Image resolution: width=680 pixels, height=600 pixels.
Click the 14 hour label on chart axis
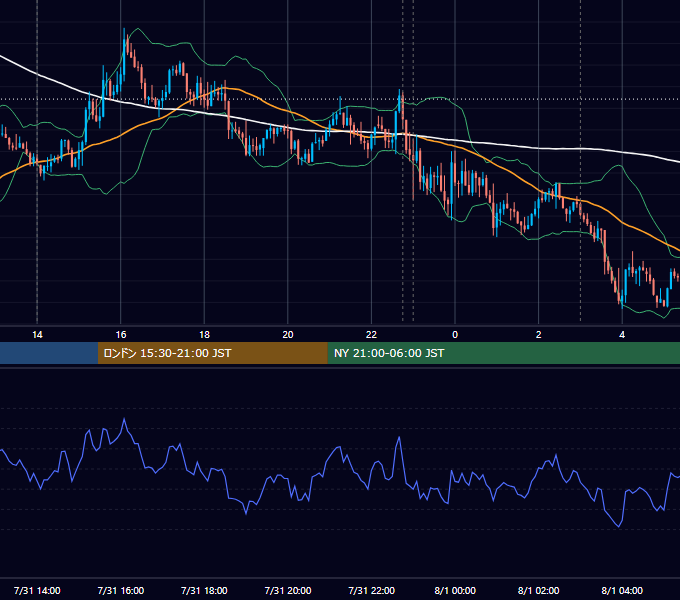tap(37, 335)
